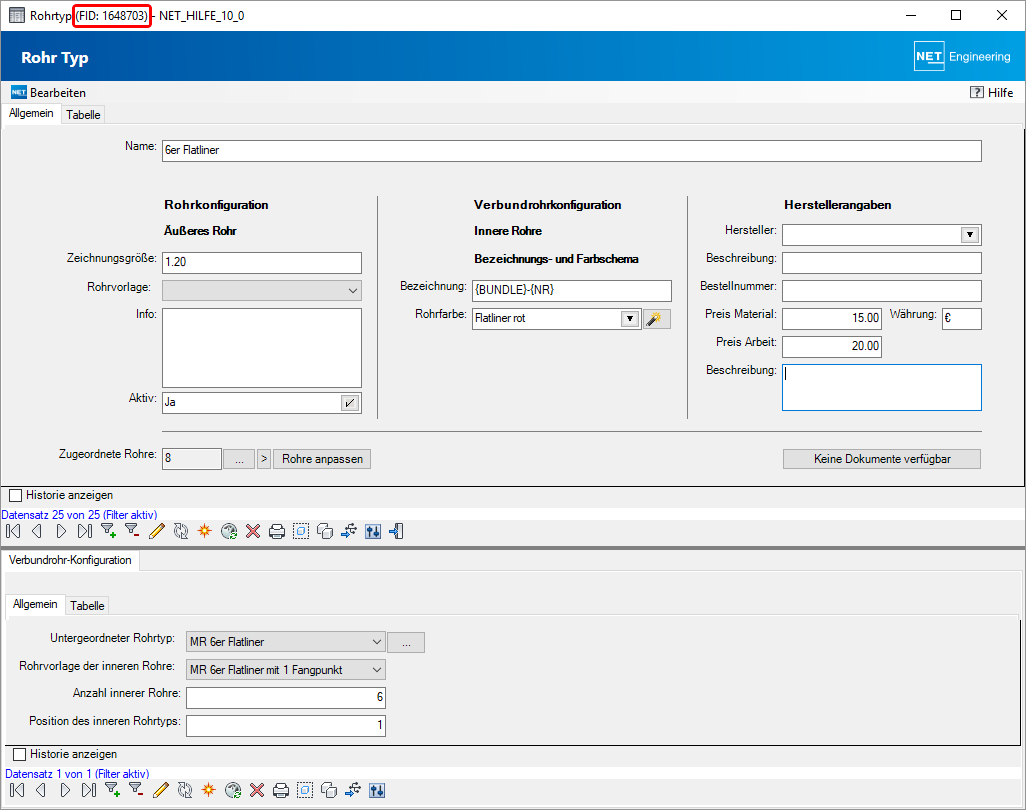Delete record with red X, Rohrtyp toolbar
This screenshot has height=810, width=1026.
(x=253, y=531)
